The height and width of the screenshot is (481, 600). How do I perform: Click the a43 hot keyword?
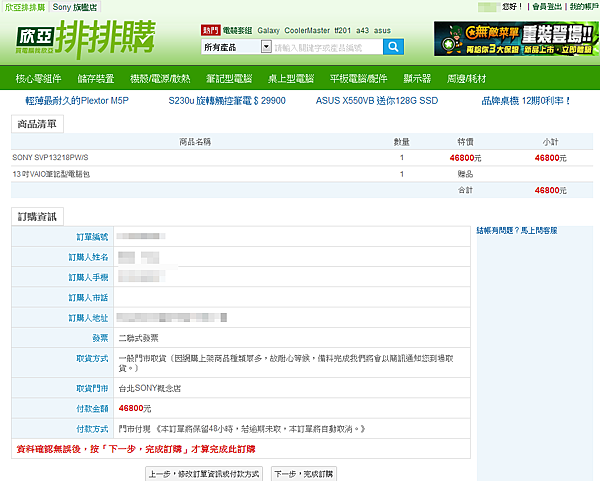point(362,30)
